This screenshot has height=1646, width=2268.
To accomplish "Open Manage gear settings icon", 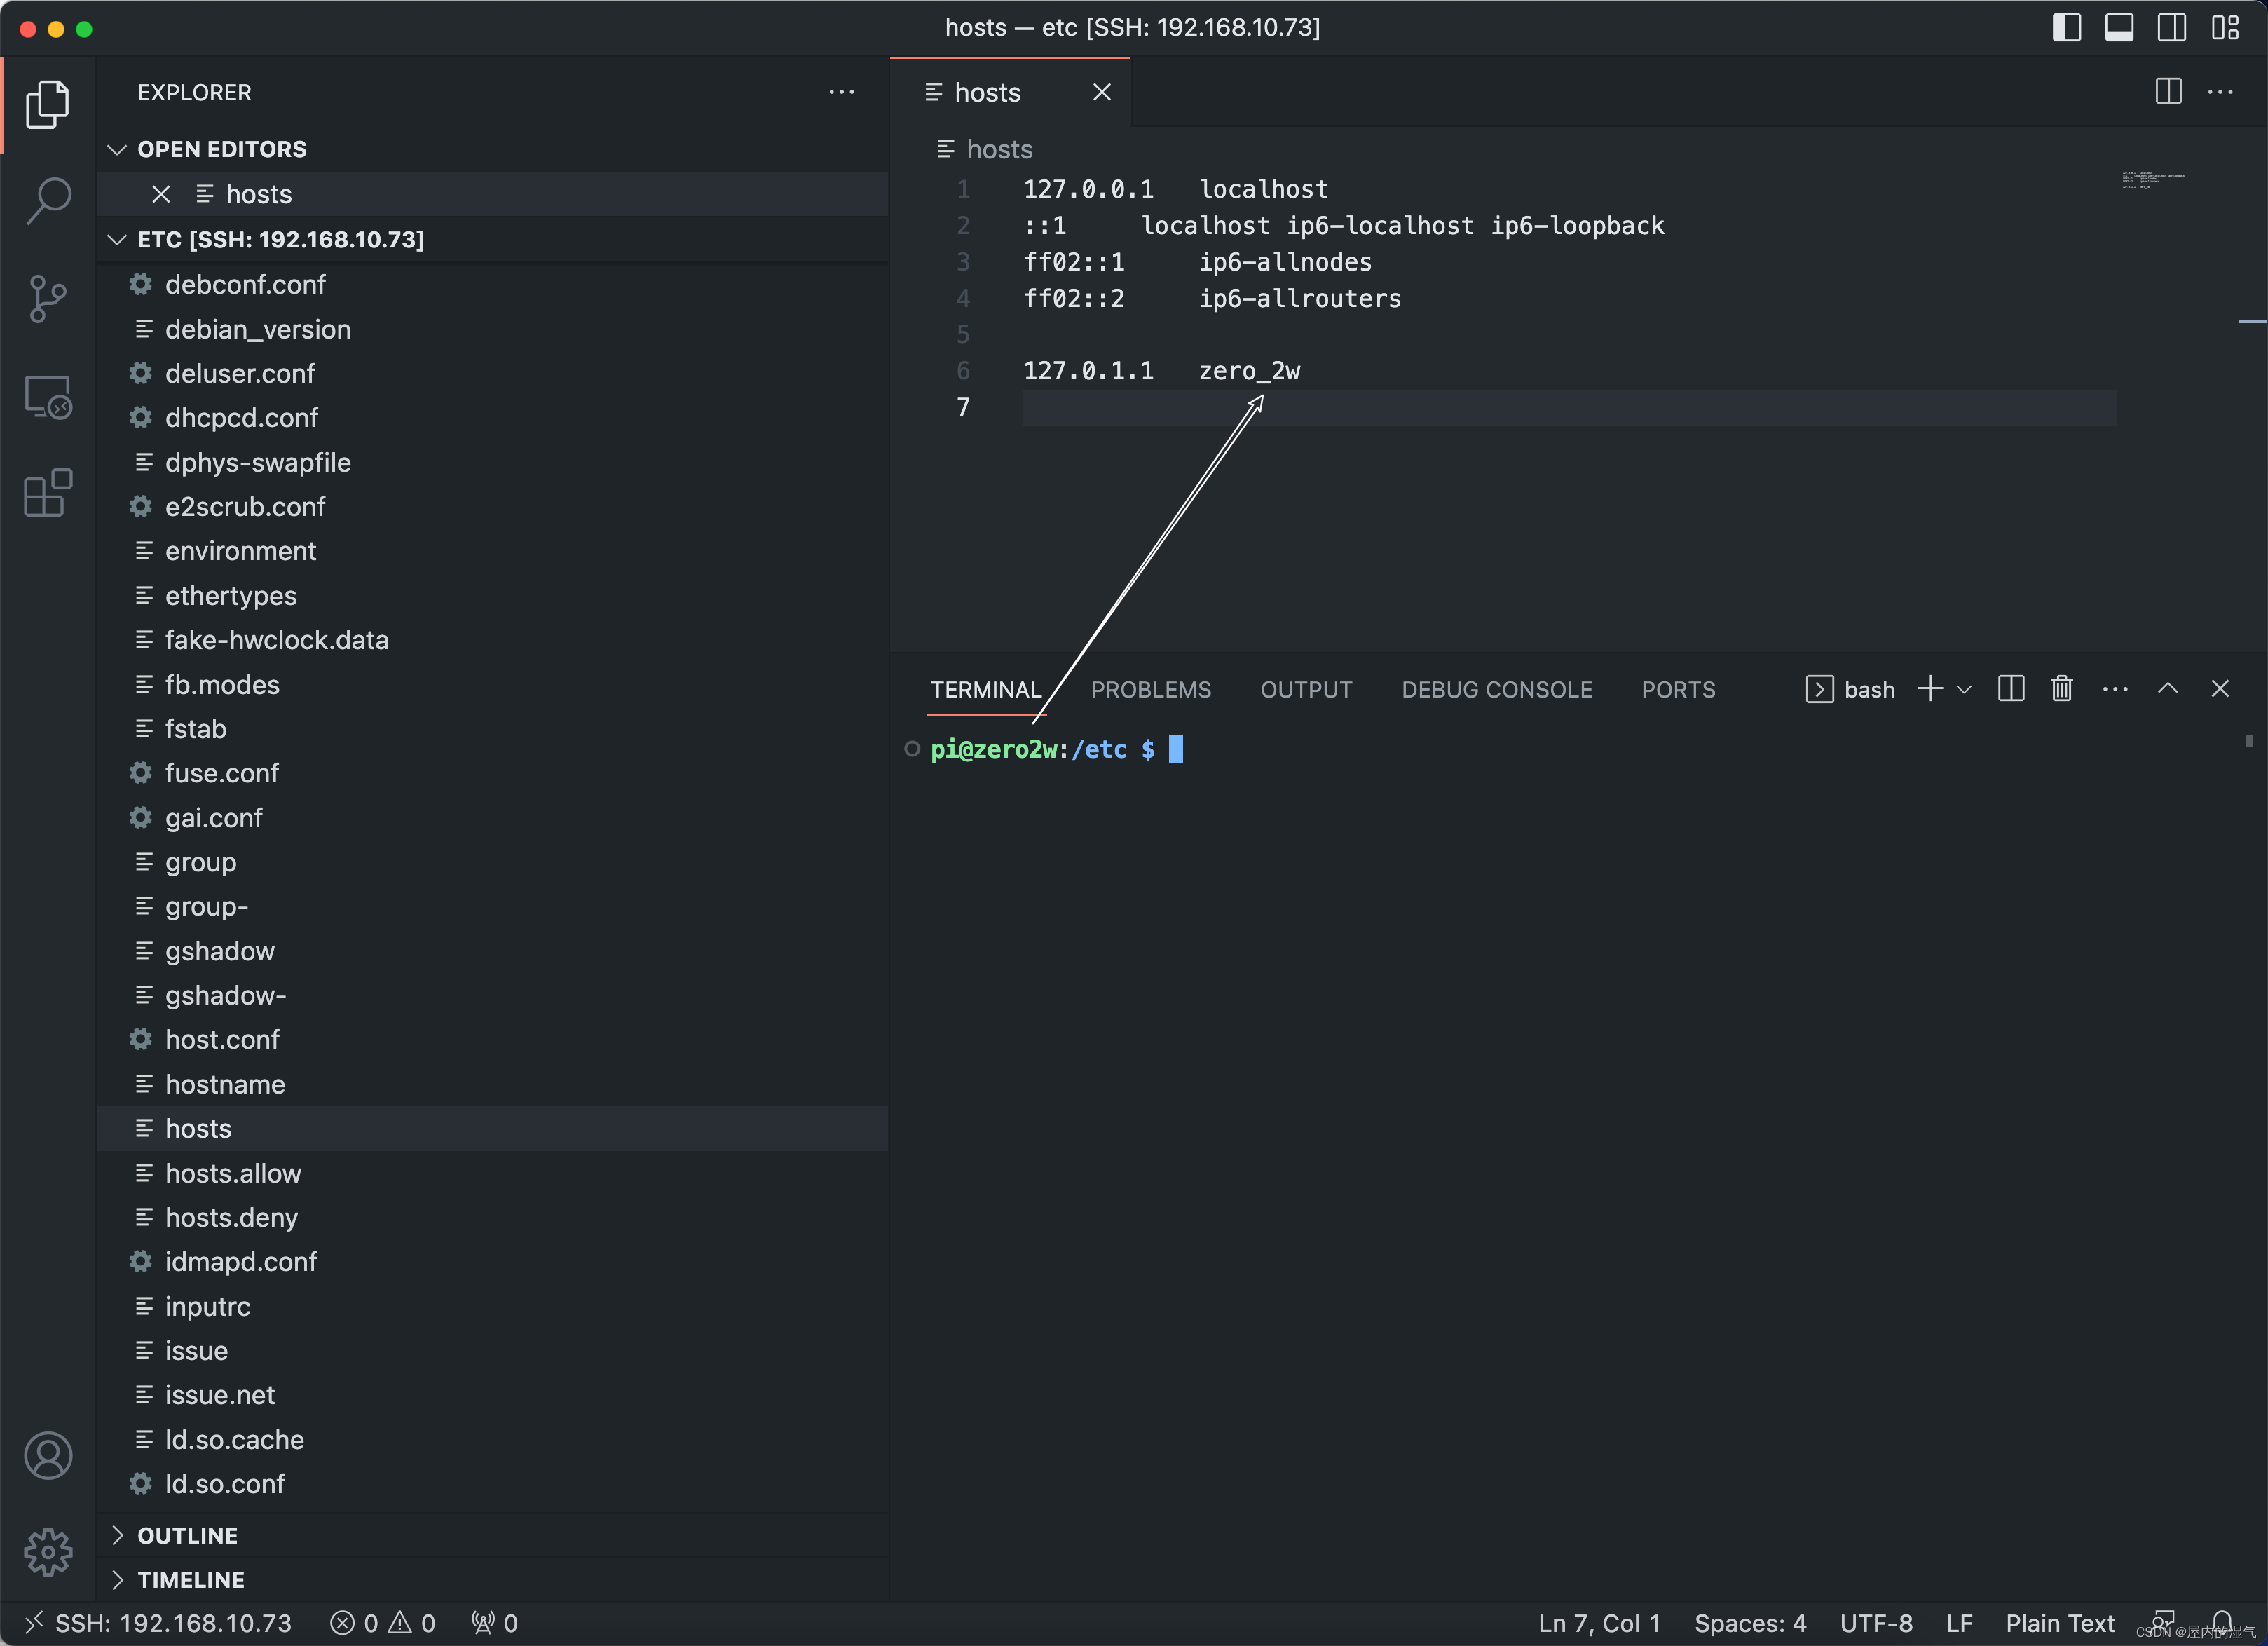I will point(48,1551).
